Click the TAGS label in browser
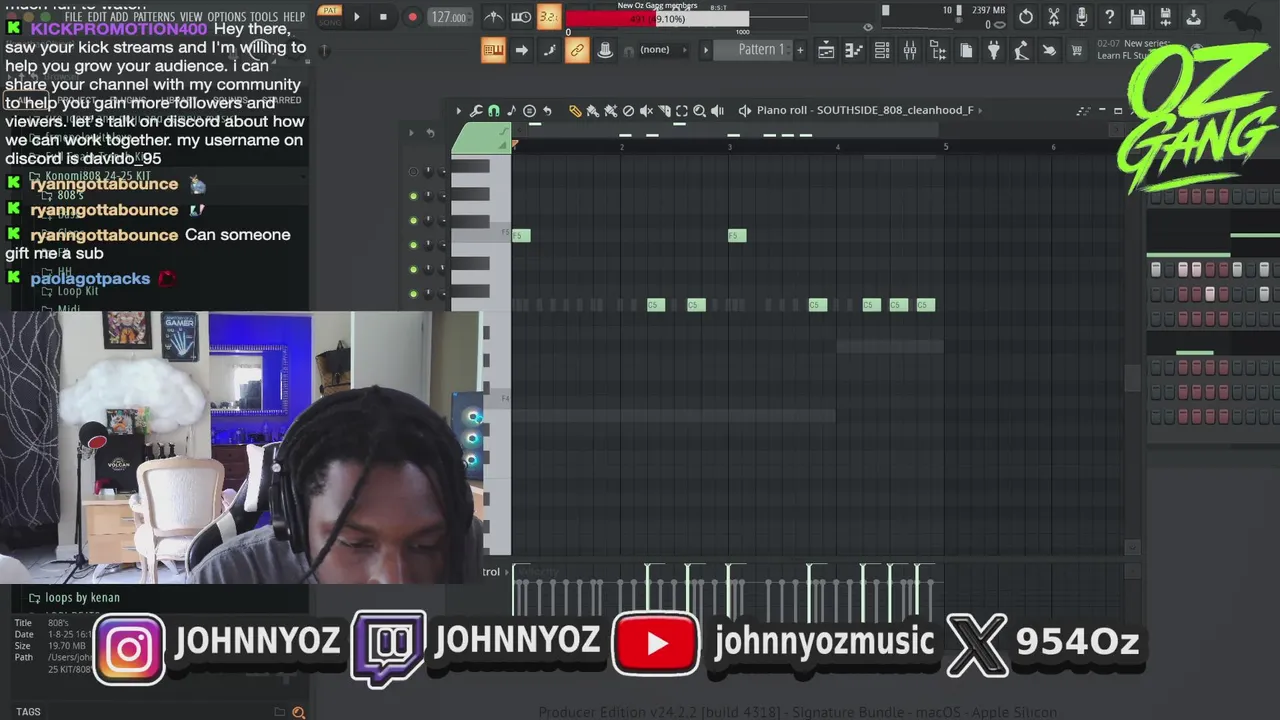The width and height of the screenshot is (1280, 720). pyautogui.click(x=28, y=712)
